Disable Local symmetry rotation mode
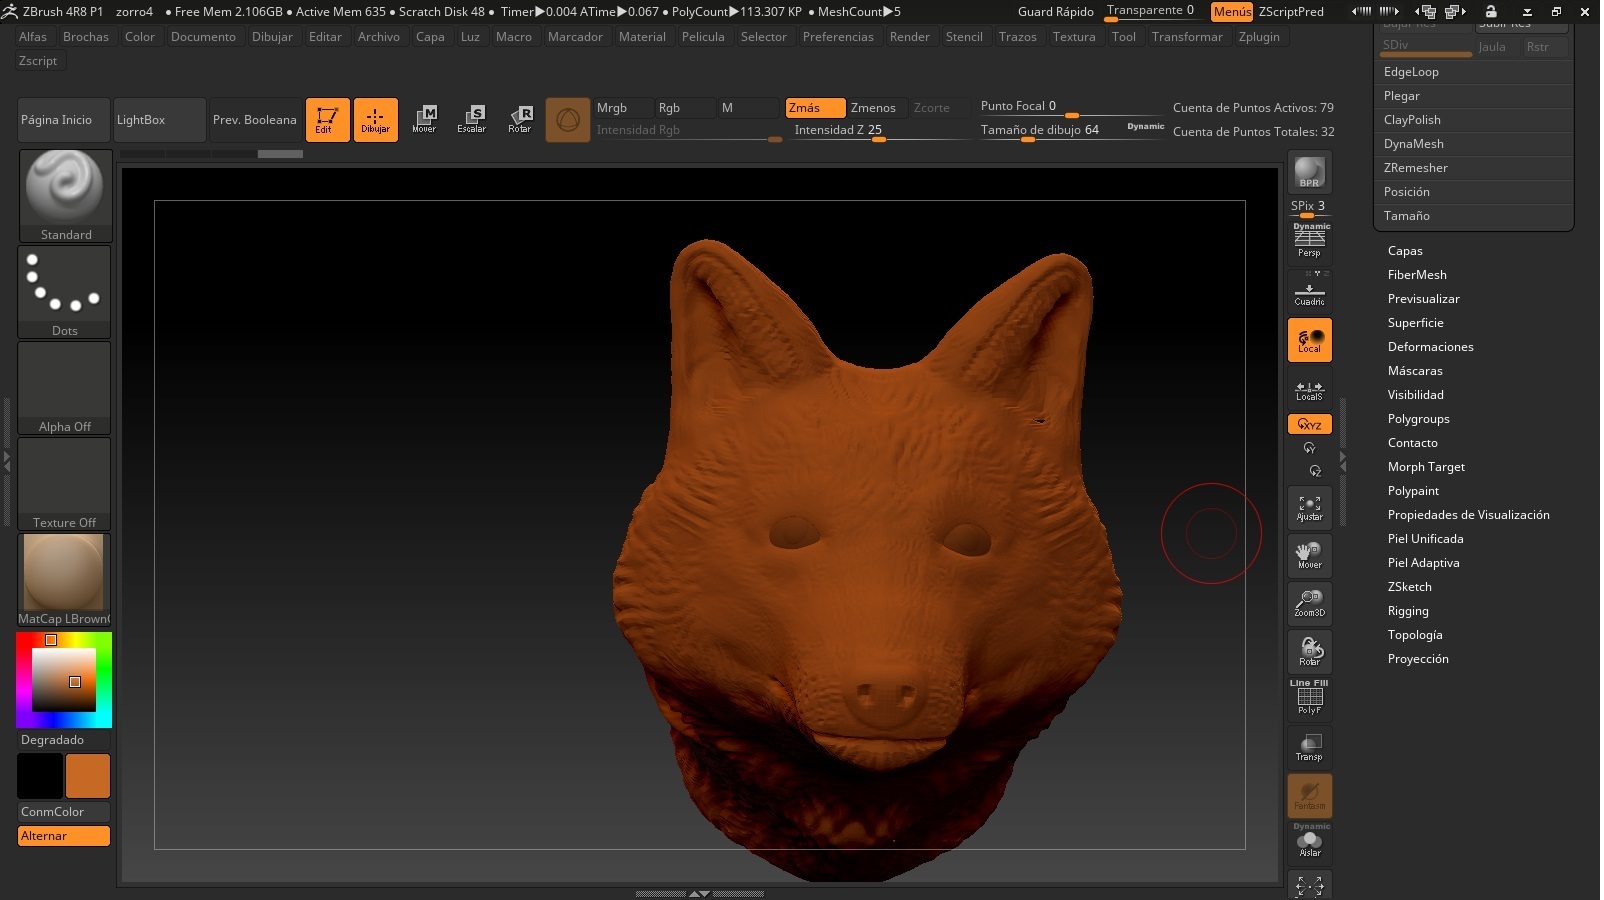Viewport: 1604px width, 900px height. (1309, 340)
